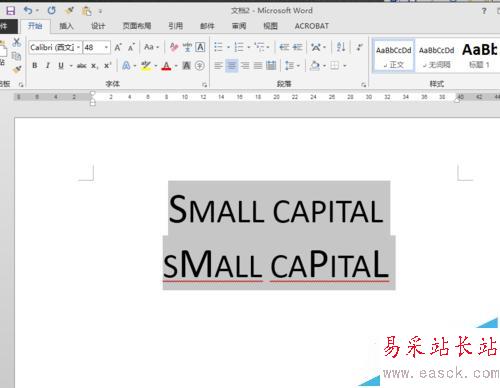This screenshot has height=388, width=500.
Task: Toggle superscript formatting
Action: (x=107, y=66)
